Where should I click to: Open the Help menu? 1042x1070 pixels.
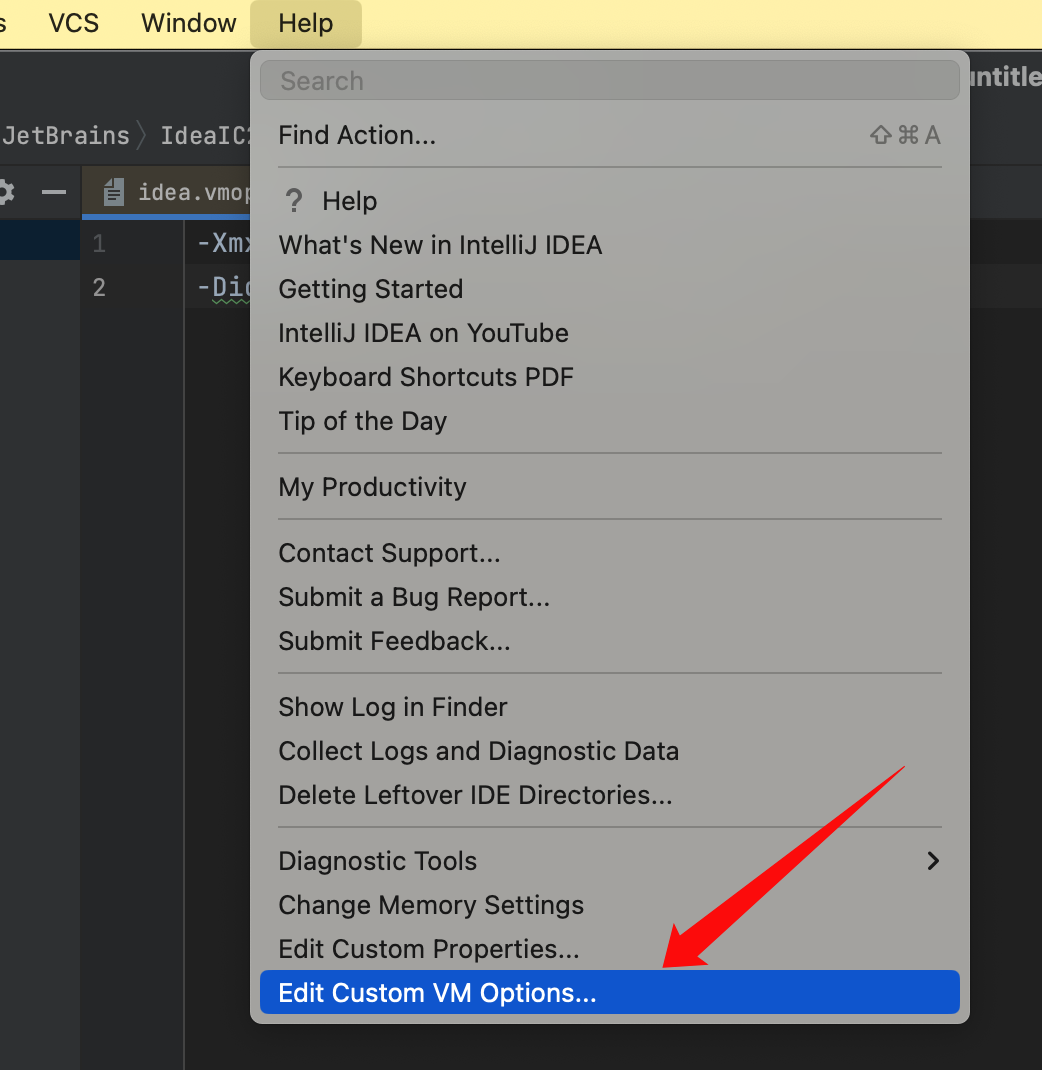point(305,23)
